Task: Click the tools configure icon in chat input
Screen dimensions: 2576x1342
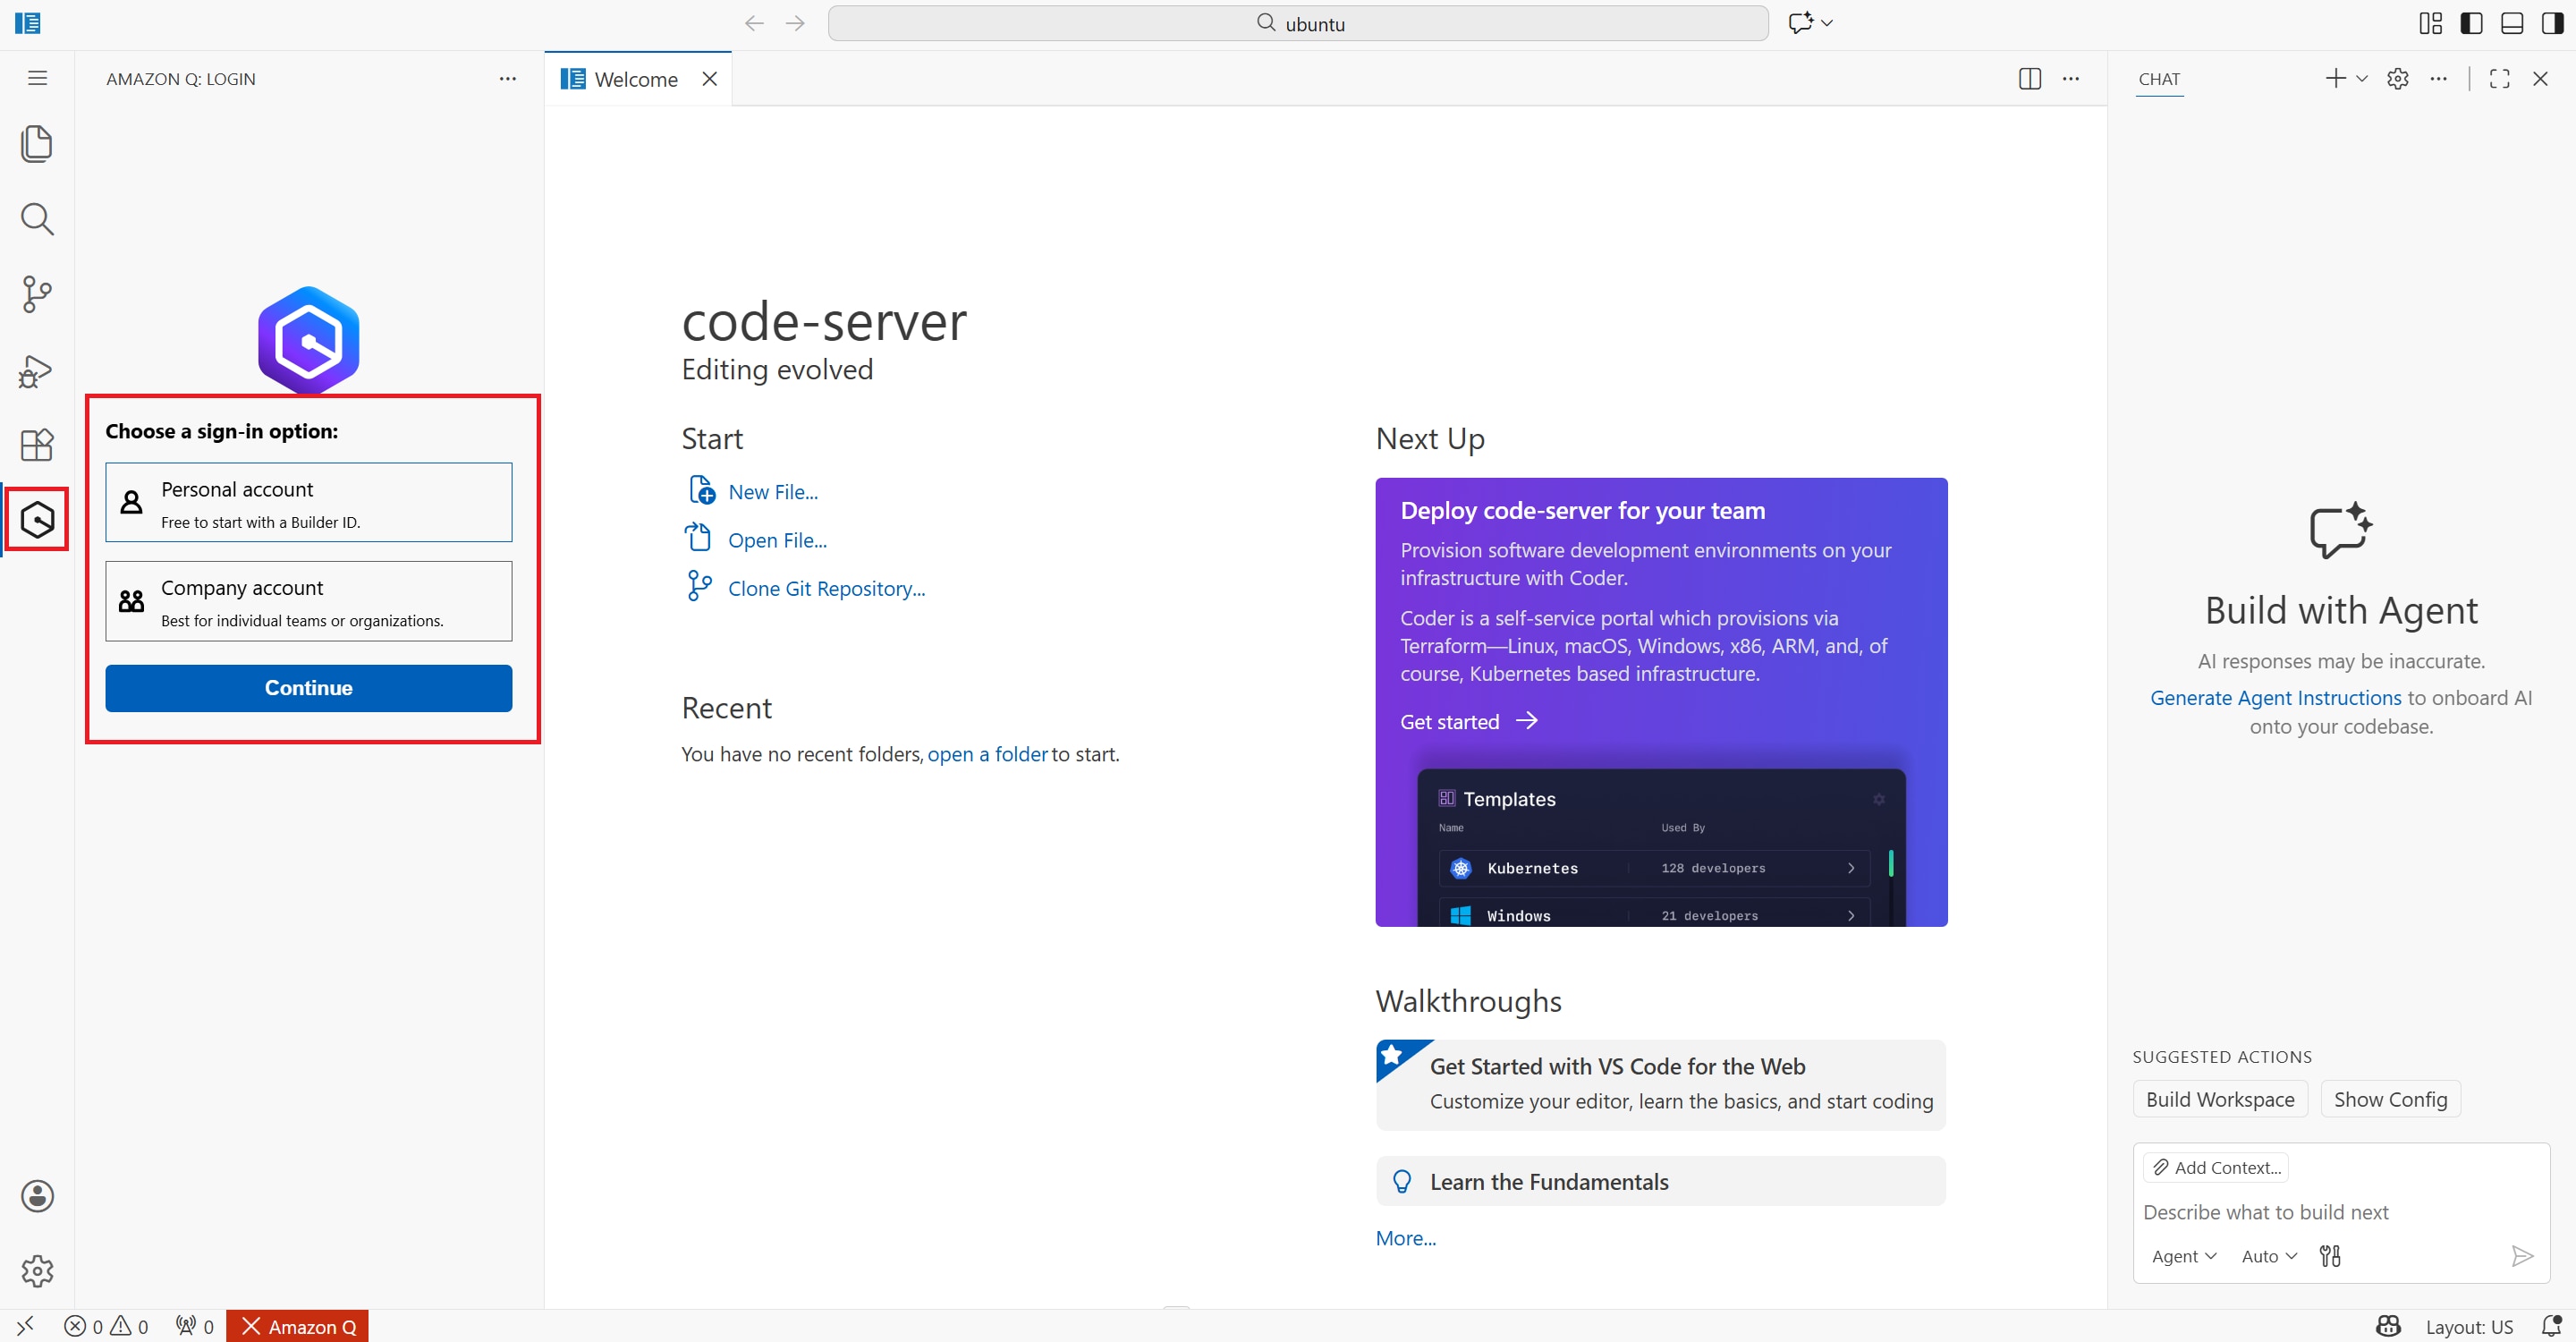Action: pos(2330,1256)
